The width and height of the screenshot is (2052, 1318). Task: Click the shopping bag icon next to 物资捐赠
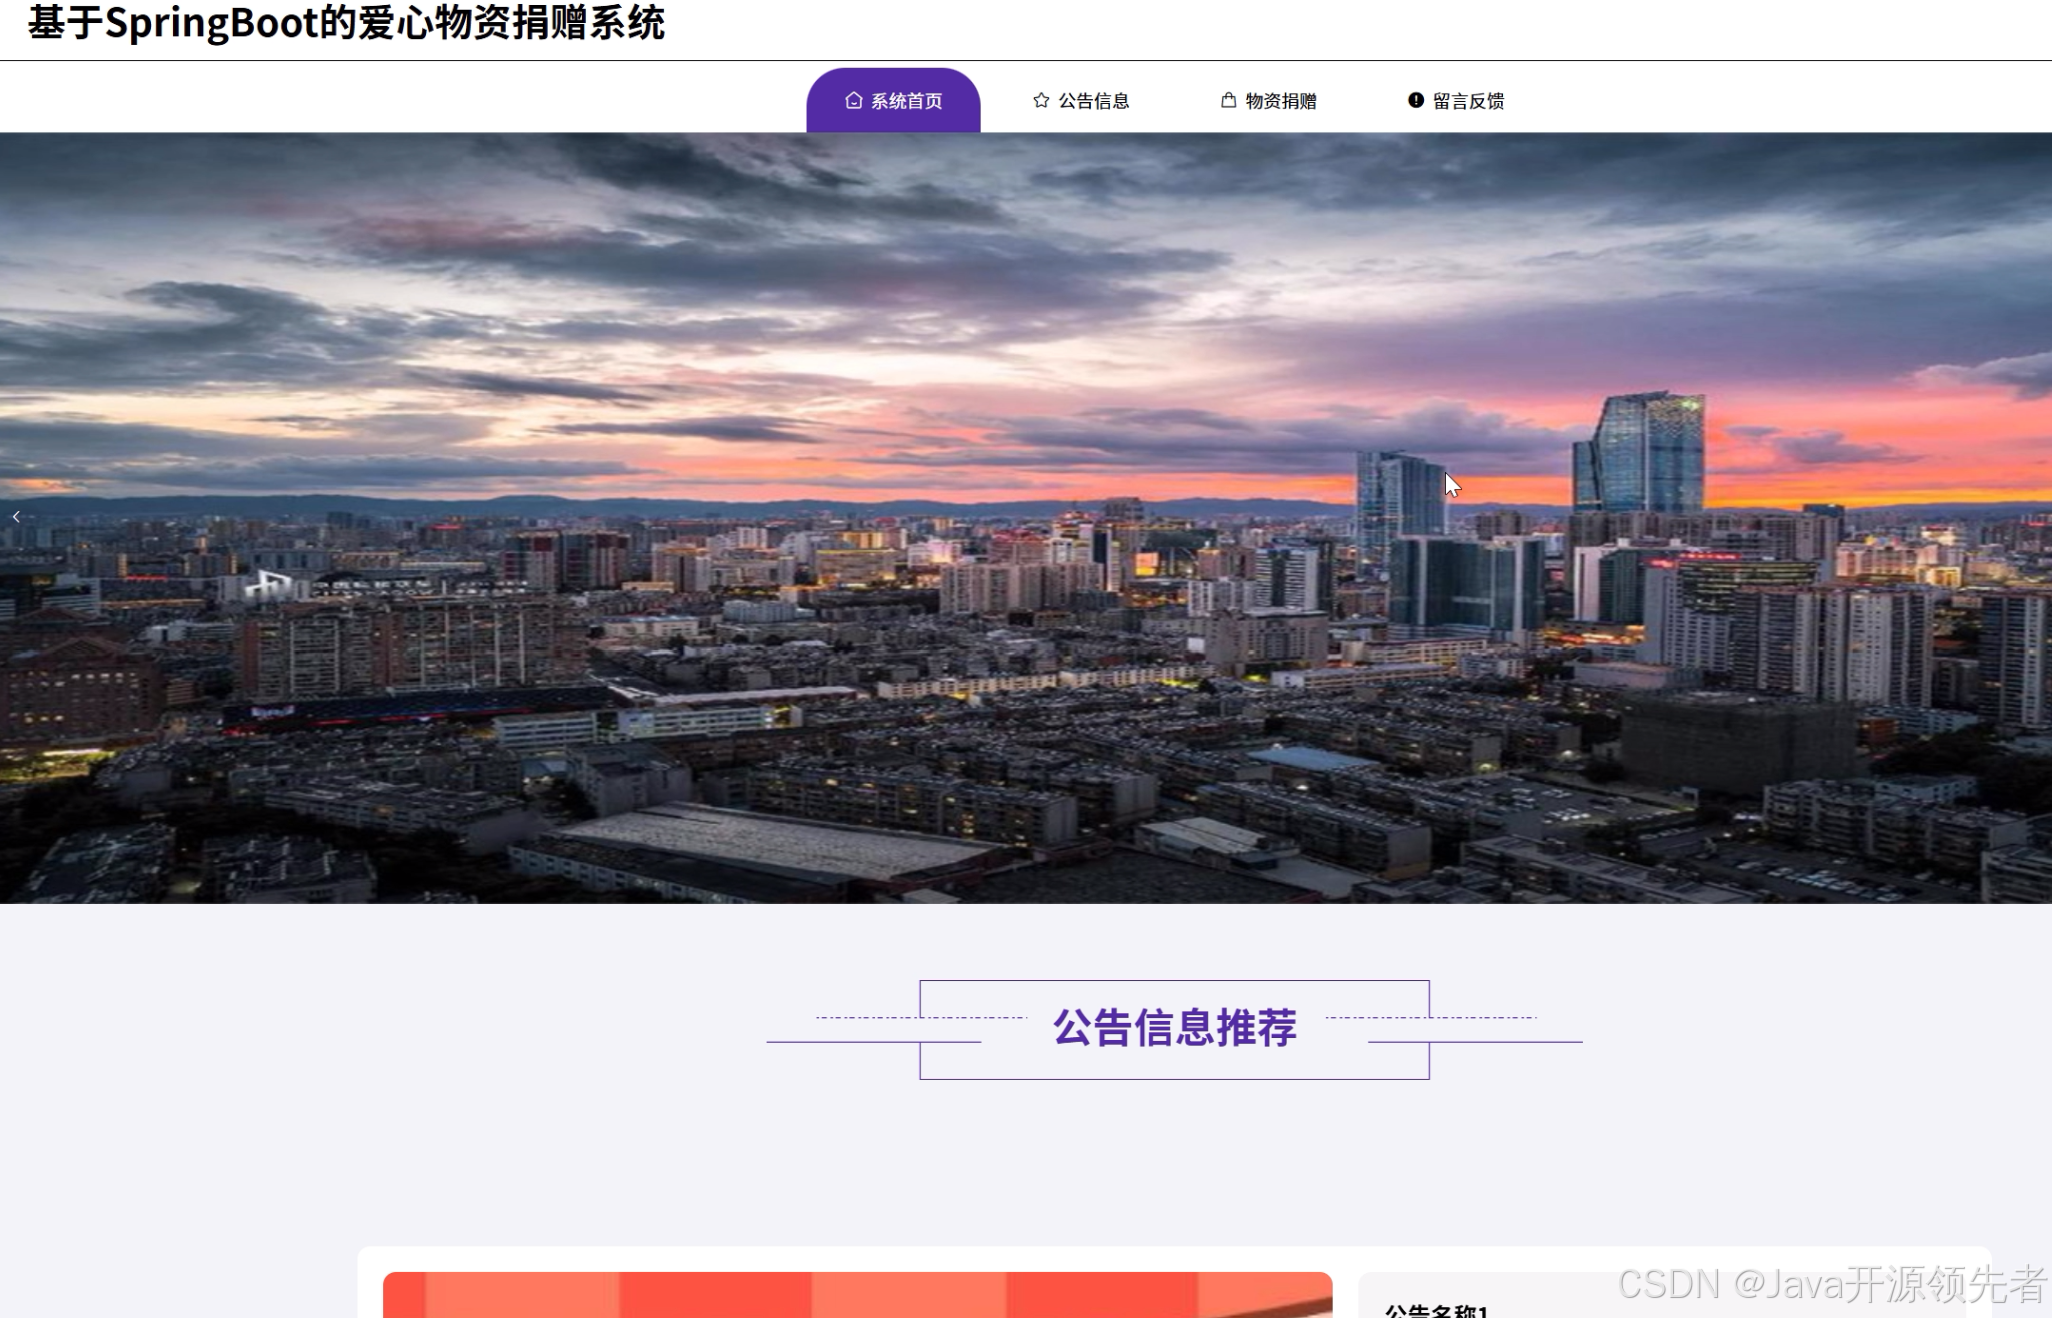[x=1228, y=99]
